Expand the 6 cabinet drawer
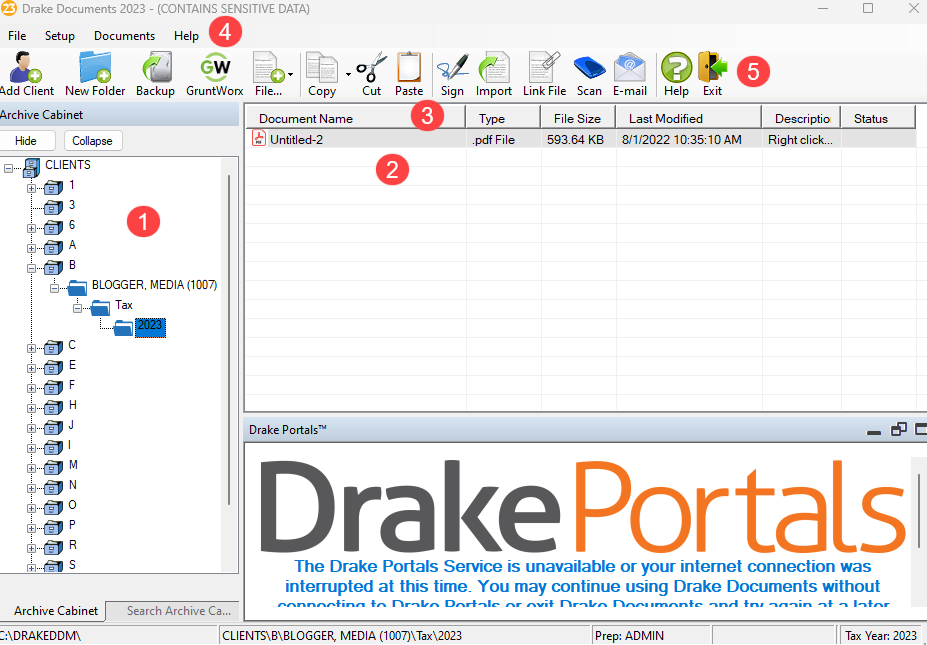 31,228
